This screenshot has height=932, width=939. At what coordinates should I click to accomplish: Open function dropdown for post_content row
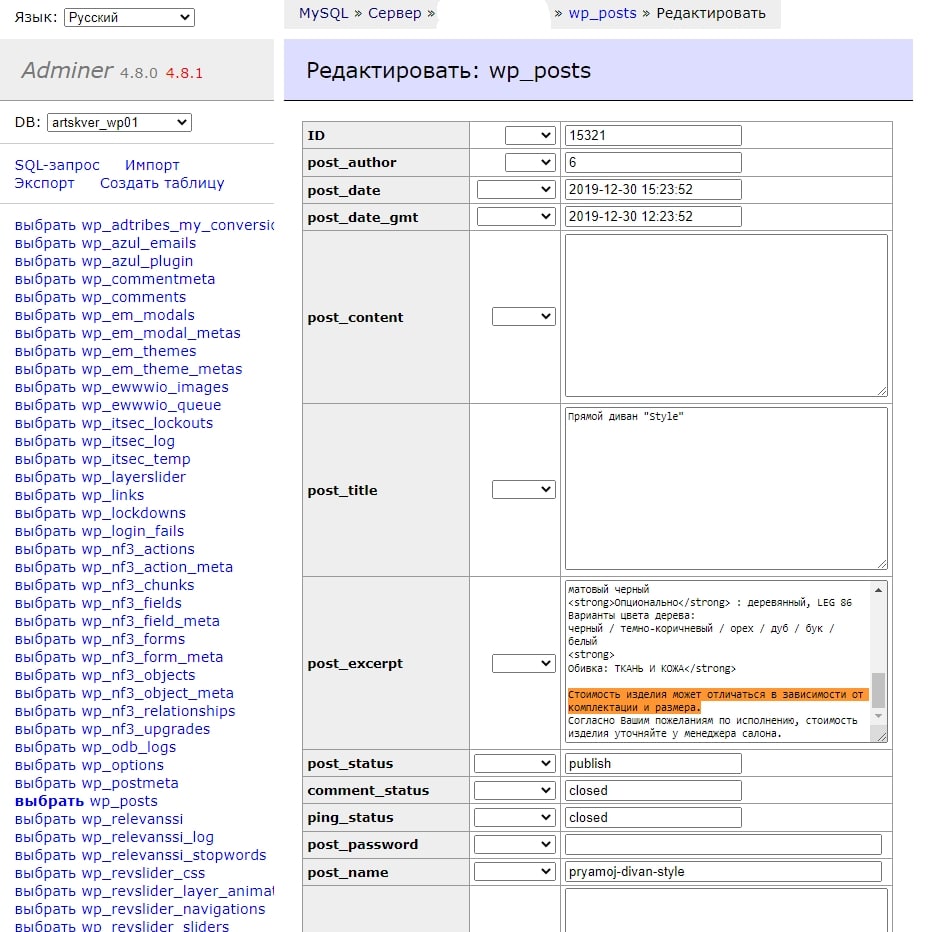coord(523,317)
